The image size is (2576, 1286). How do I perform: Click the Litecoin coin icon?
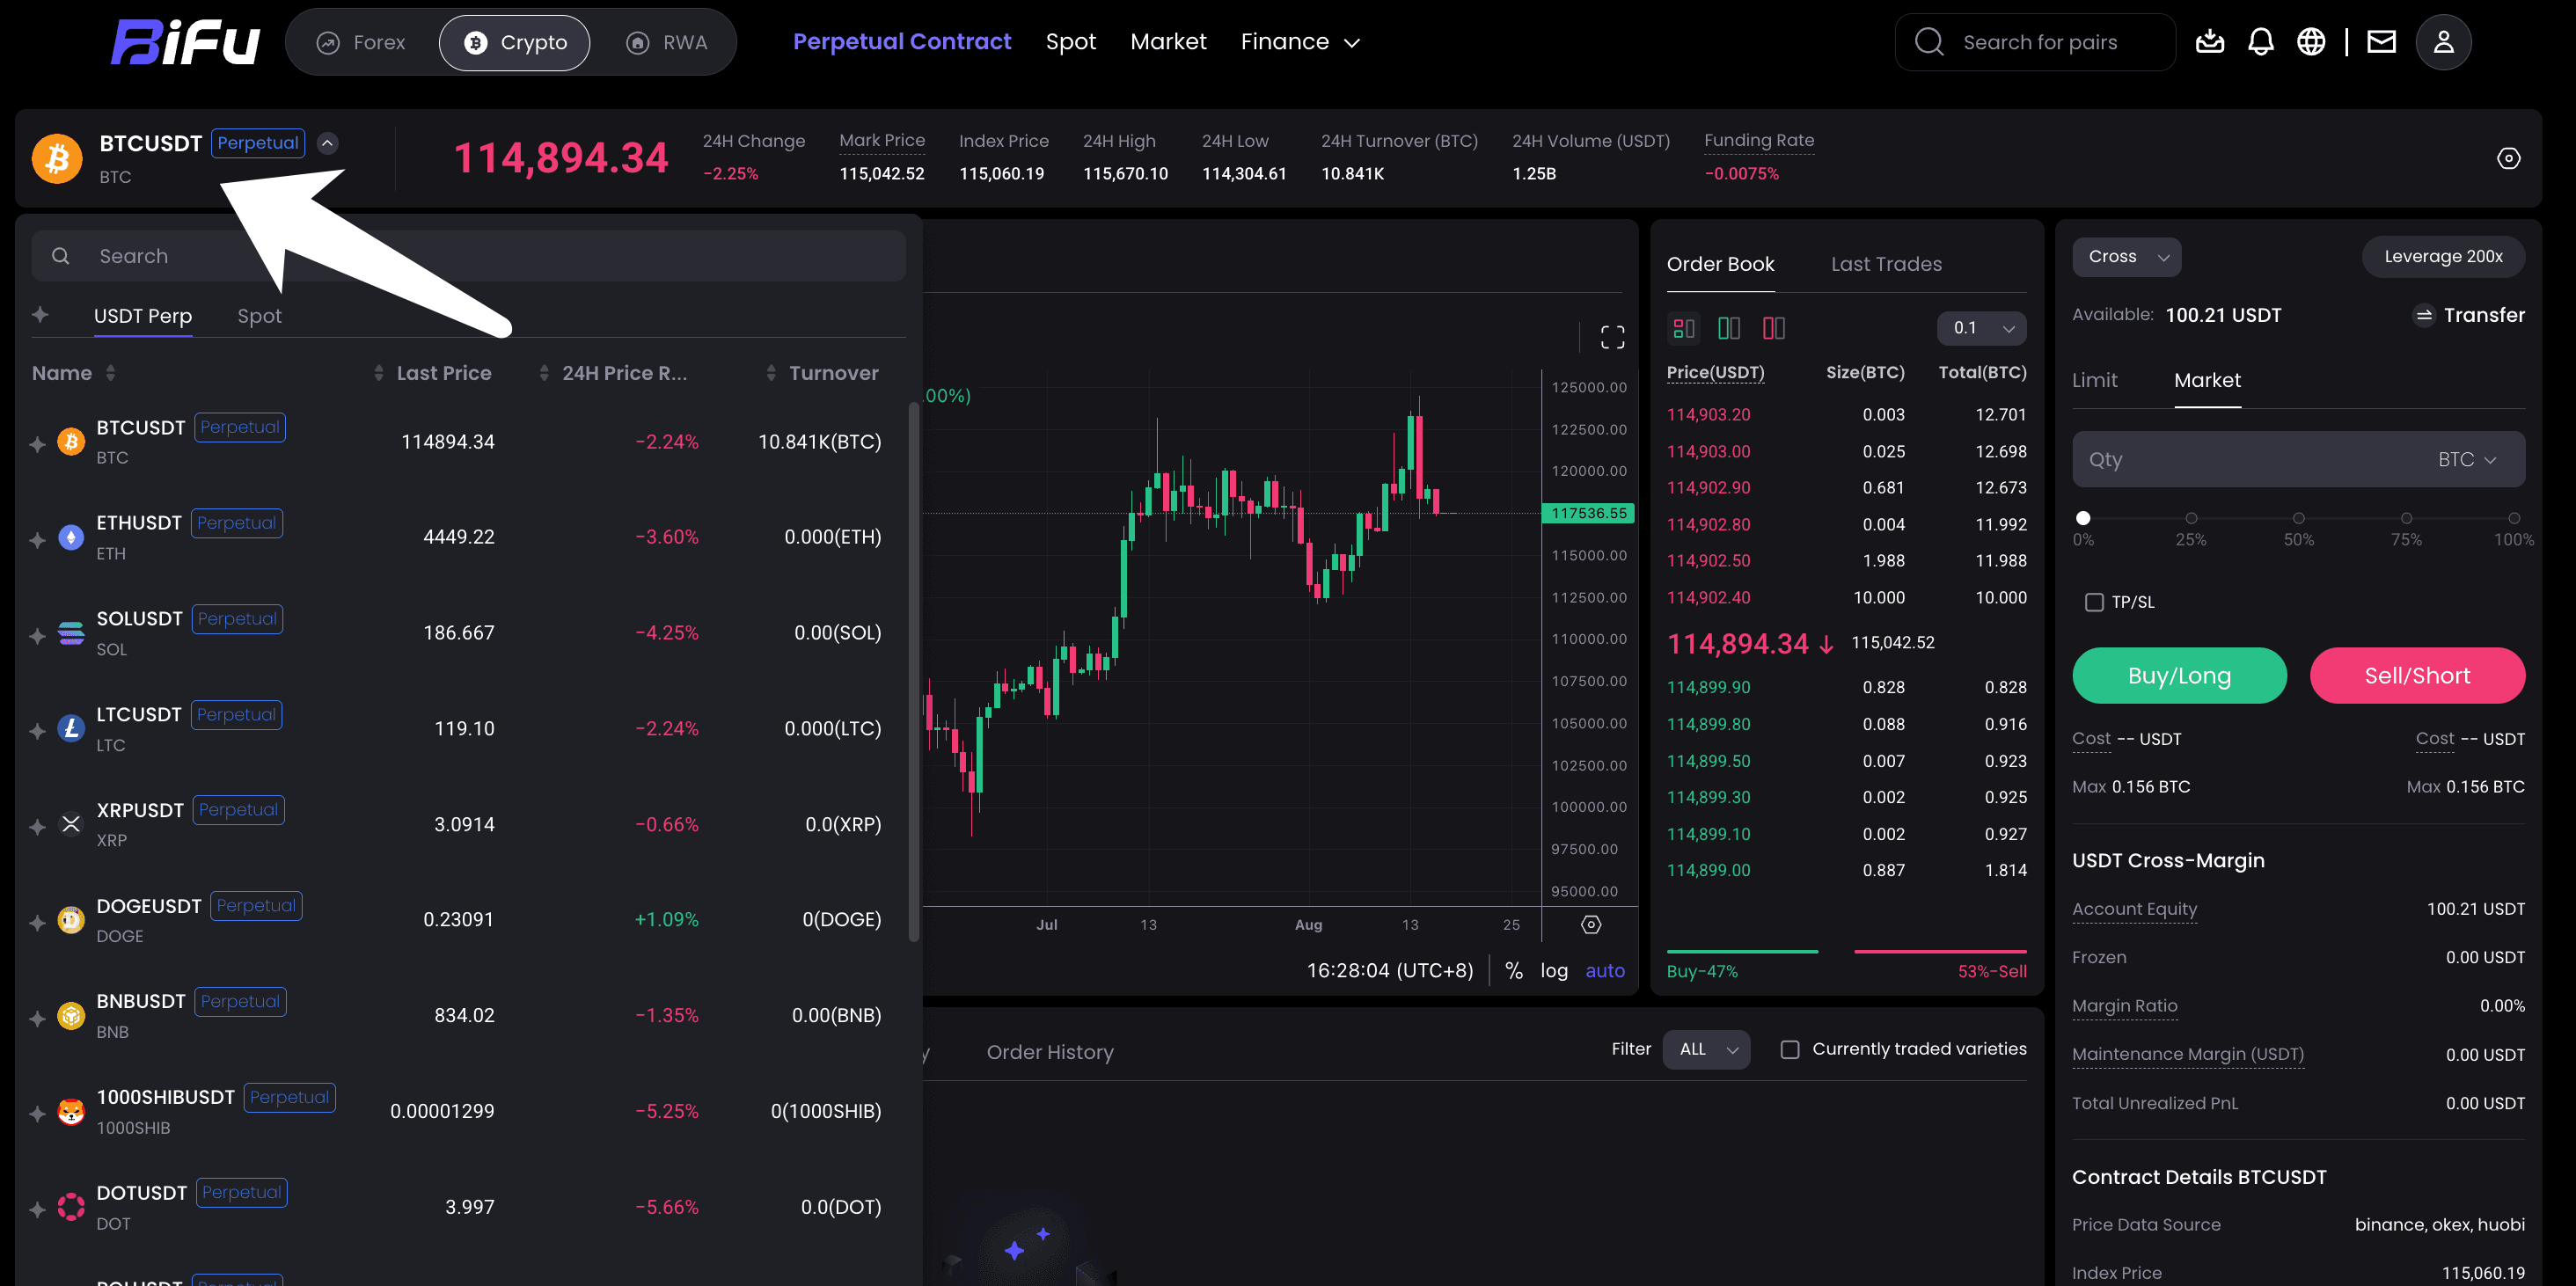click(x=71, y=728)
